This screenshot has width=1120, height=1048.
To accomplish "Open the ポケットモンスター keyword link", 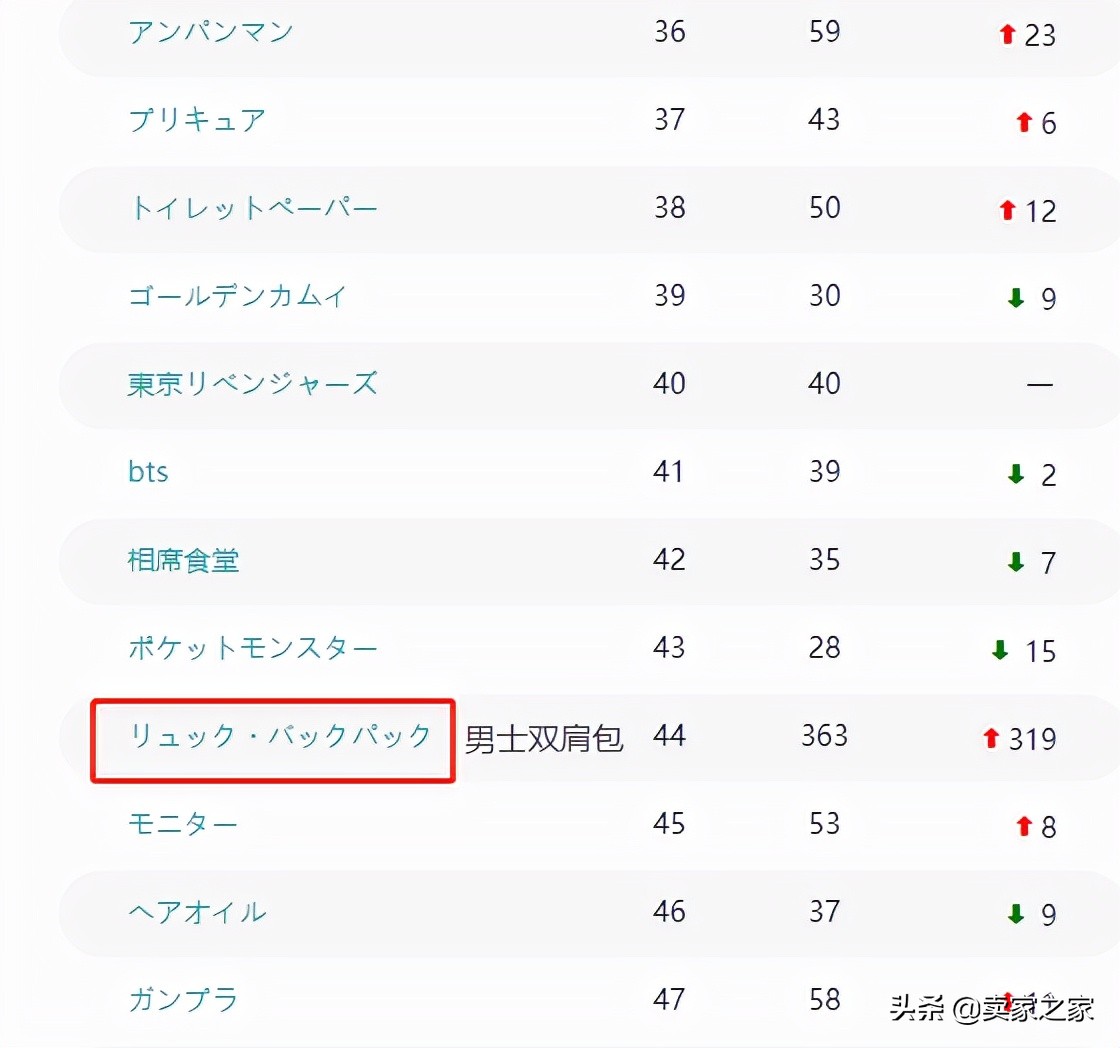I will pyautogui.click(x=253, y=648).
